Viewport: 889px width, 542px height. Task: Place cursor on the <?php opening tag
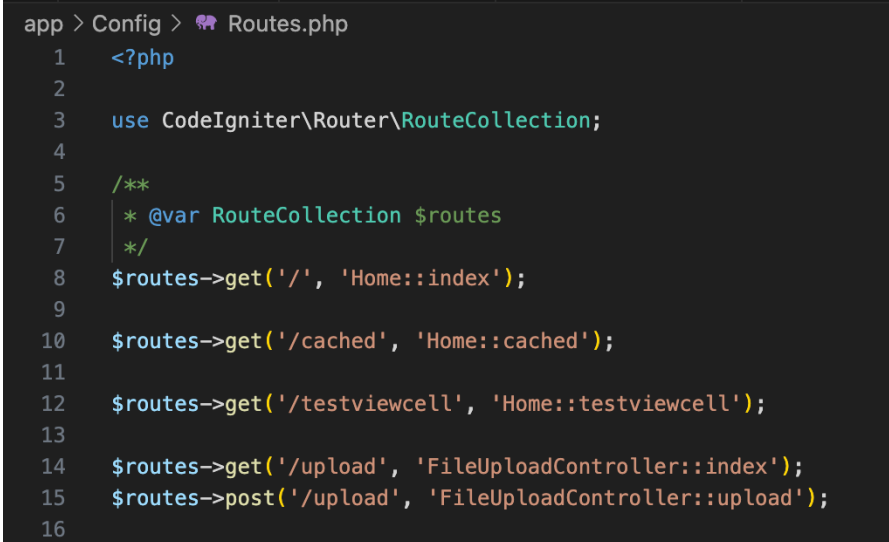tap(143, 58)
